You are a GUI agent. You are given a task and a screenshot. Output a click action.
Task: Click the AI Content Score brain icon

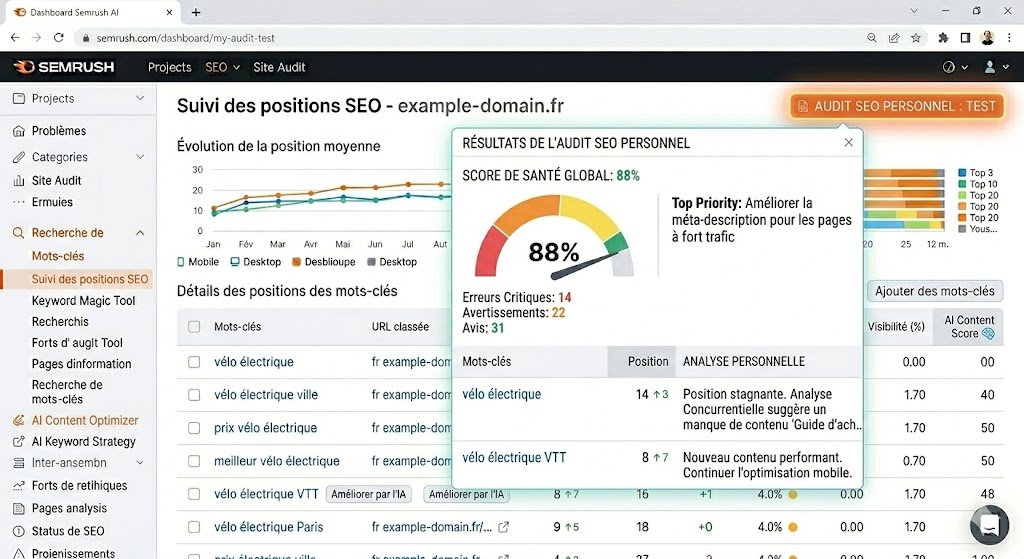pyautogui.click(x=988, y=334)
